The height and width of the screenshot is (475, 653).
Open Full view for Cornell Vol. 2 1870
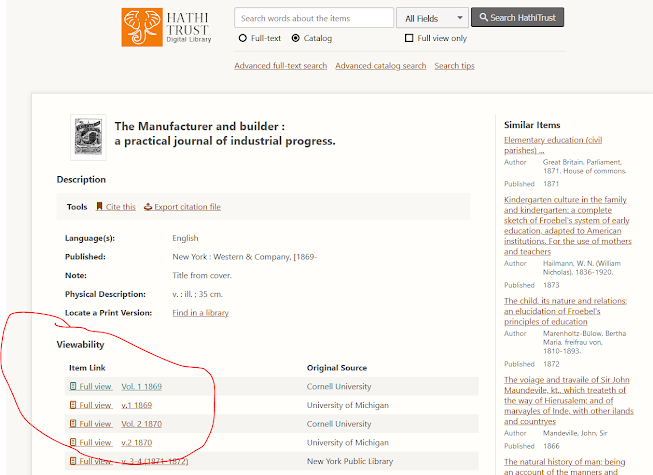95,424
